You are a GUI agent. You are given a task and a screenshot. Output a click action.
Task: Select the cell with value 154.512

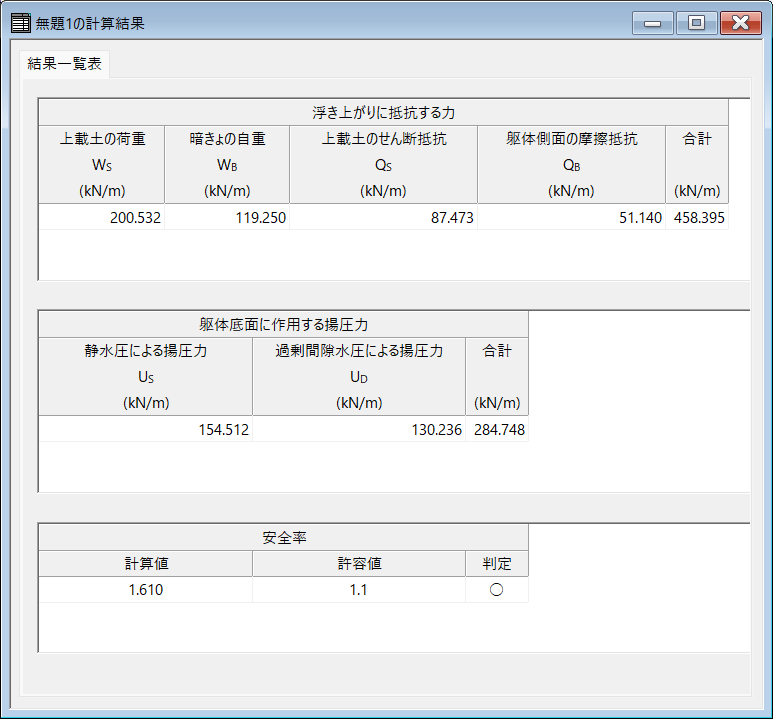pos(146,430)
